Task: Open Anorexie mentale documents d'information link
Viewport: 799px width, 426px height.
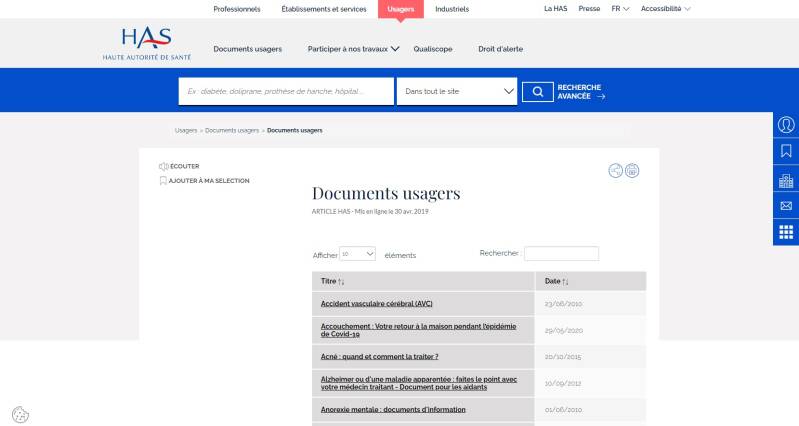Action: click(393, 410)
